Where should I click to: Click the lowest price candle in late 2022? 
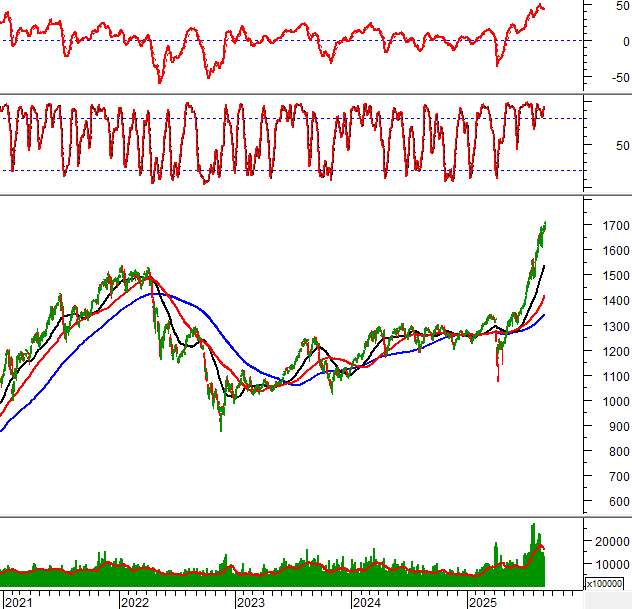coord(221,429)
